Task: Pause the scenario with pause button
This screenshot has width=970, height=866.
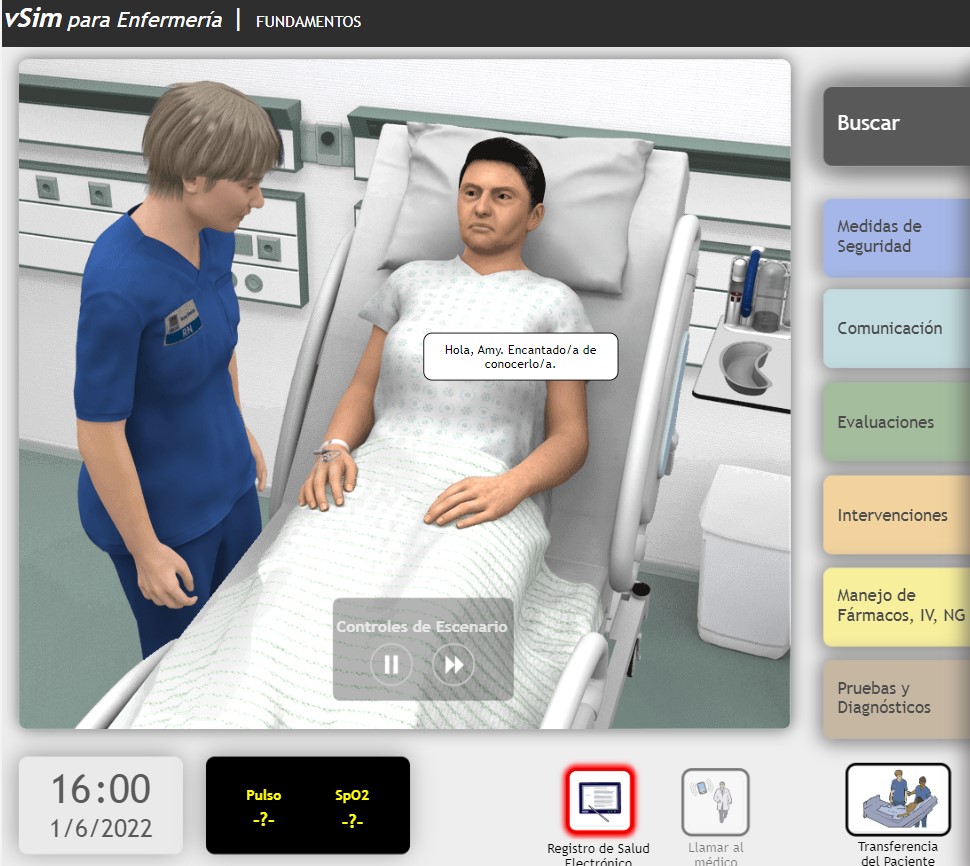Action: 391,665
